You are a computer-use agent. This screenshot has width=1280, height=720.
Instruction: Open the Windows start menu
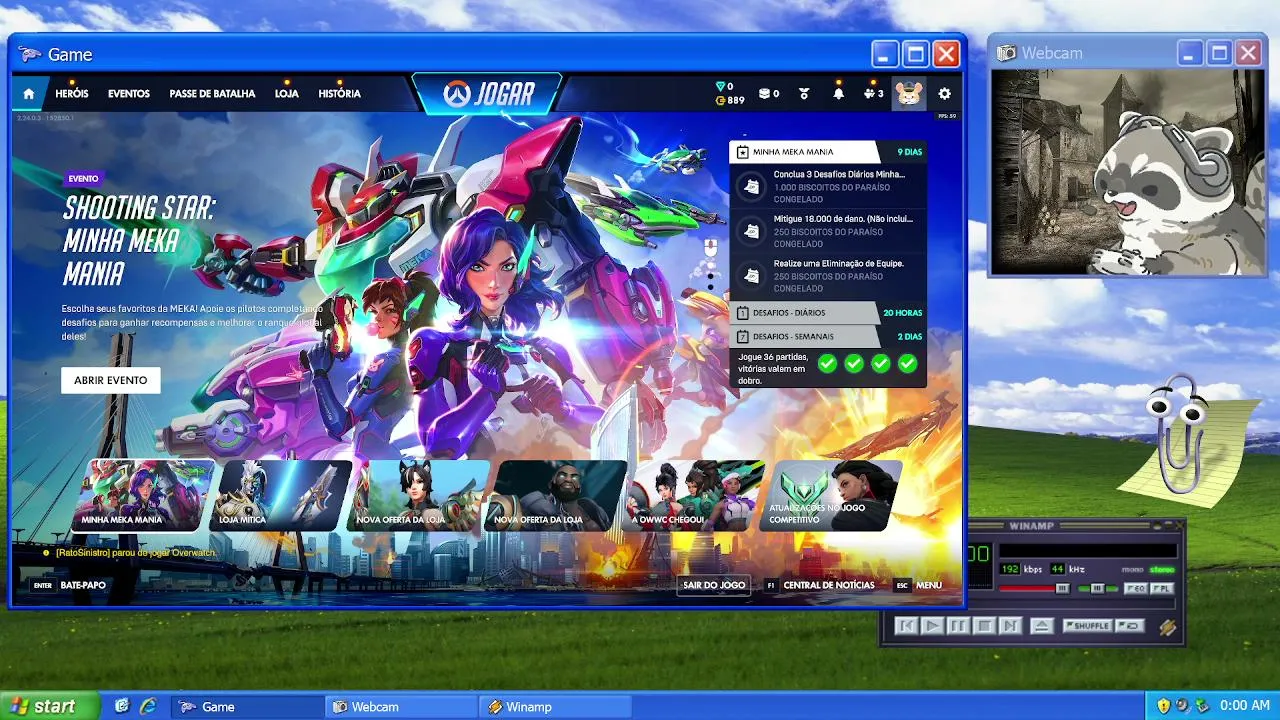coord(50,706)
